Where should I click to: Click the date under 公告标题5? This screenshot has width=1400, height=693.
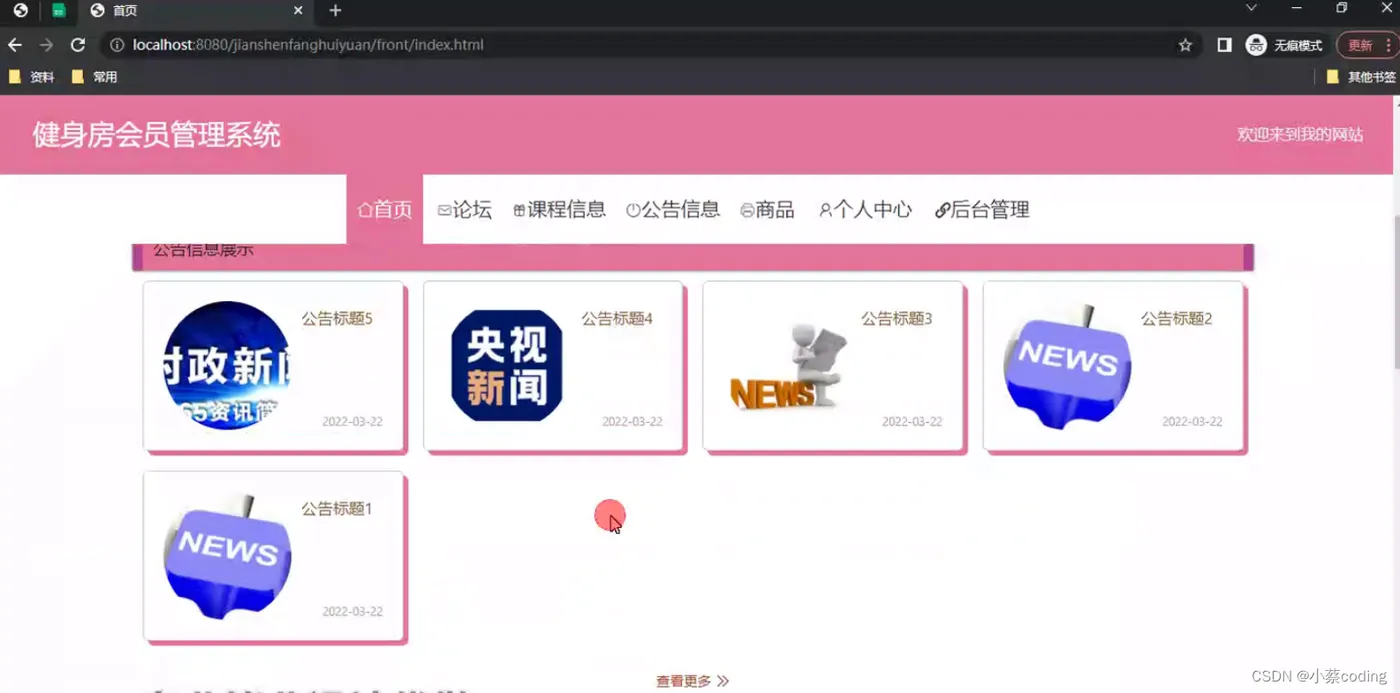point(352,422)
